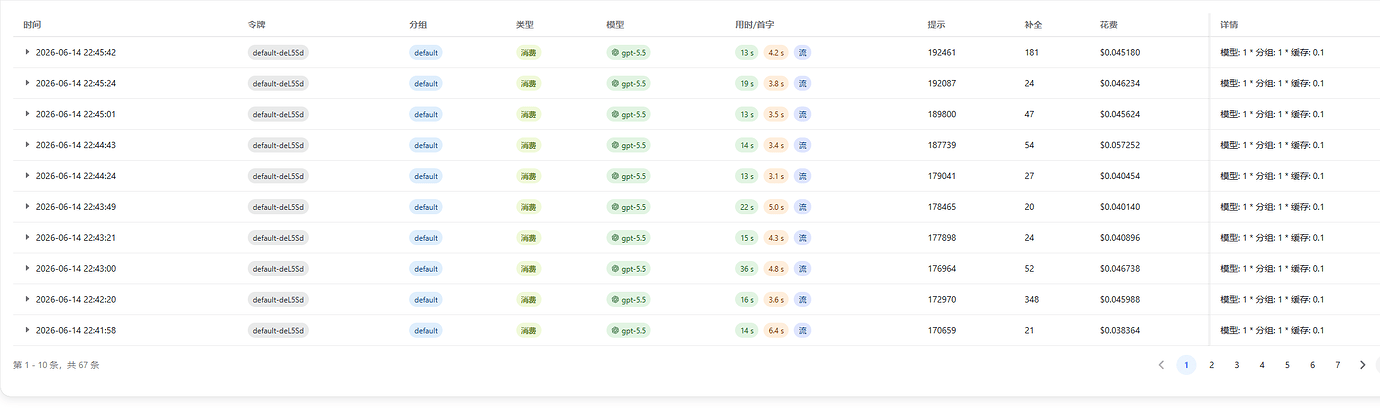Click default-deL5Sd token tag in 22:45:01 row
Image resolution: width=1380 pixels, height=408 pixels.
click(278, 115)
